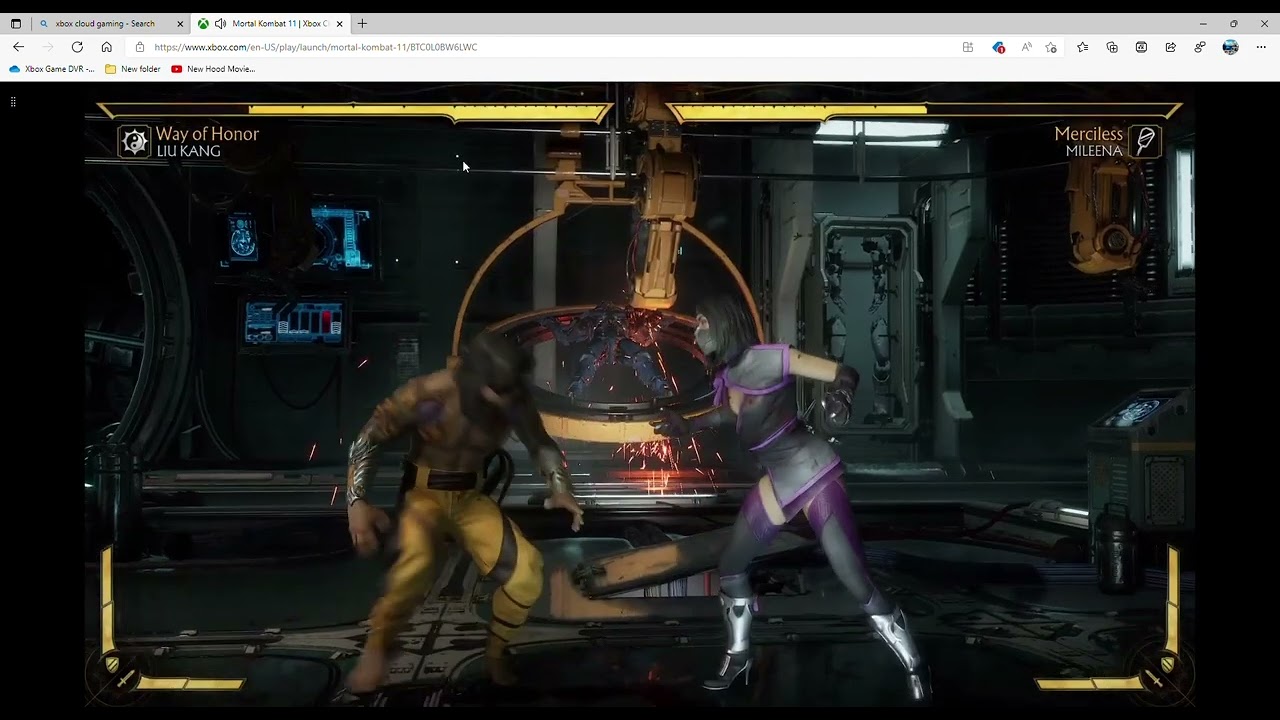Open the Math Solver toolbar icon
1280x720 pixels.
pyautogui.click(x=1141, y=47)
